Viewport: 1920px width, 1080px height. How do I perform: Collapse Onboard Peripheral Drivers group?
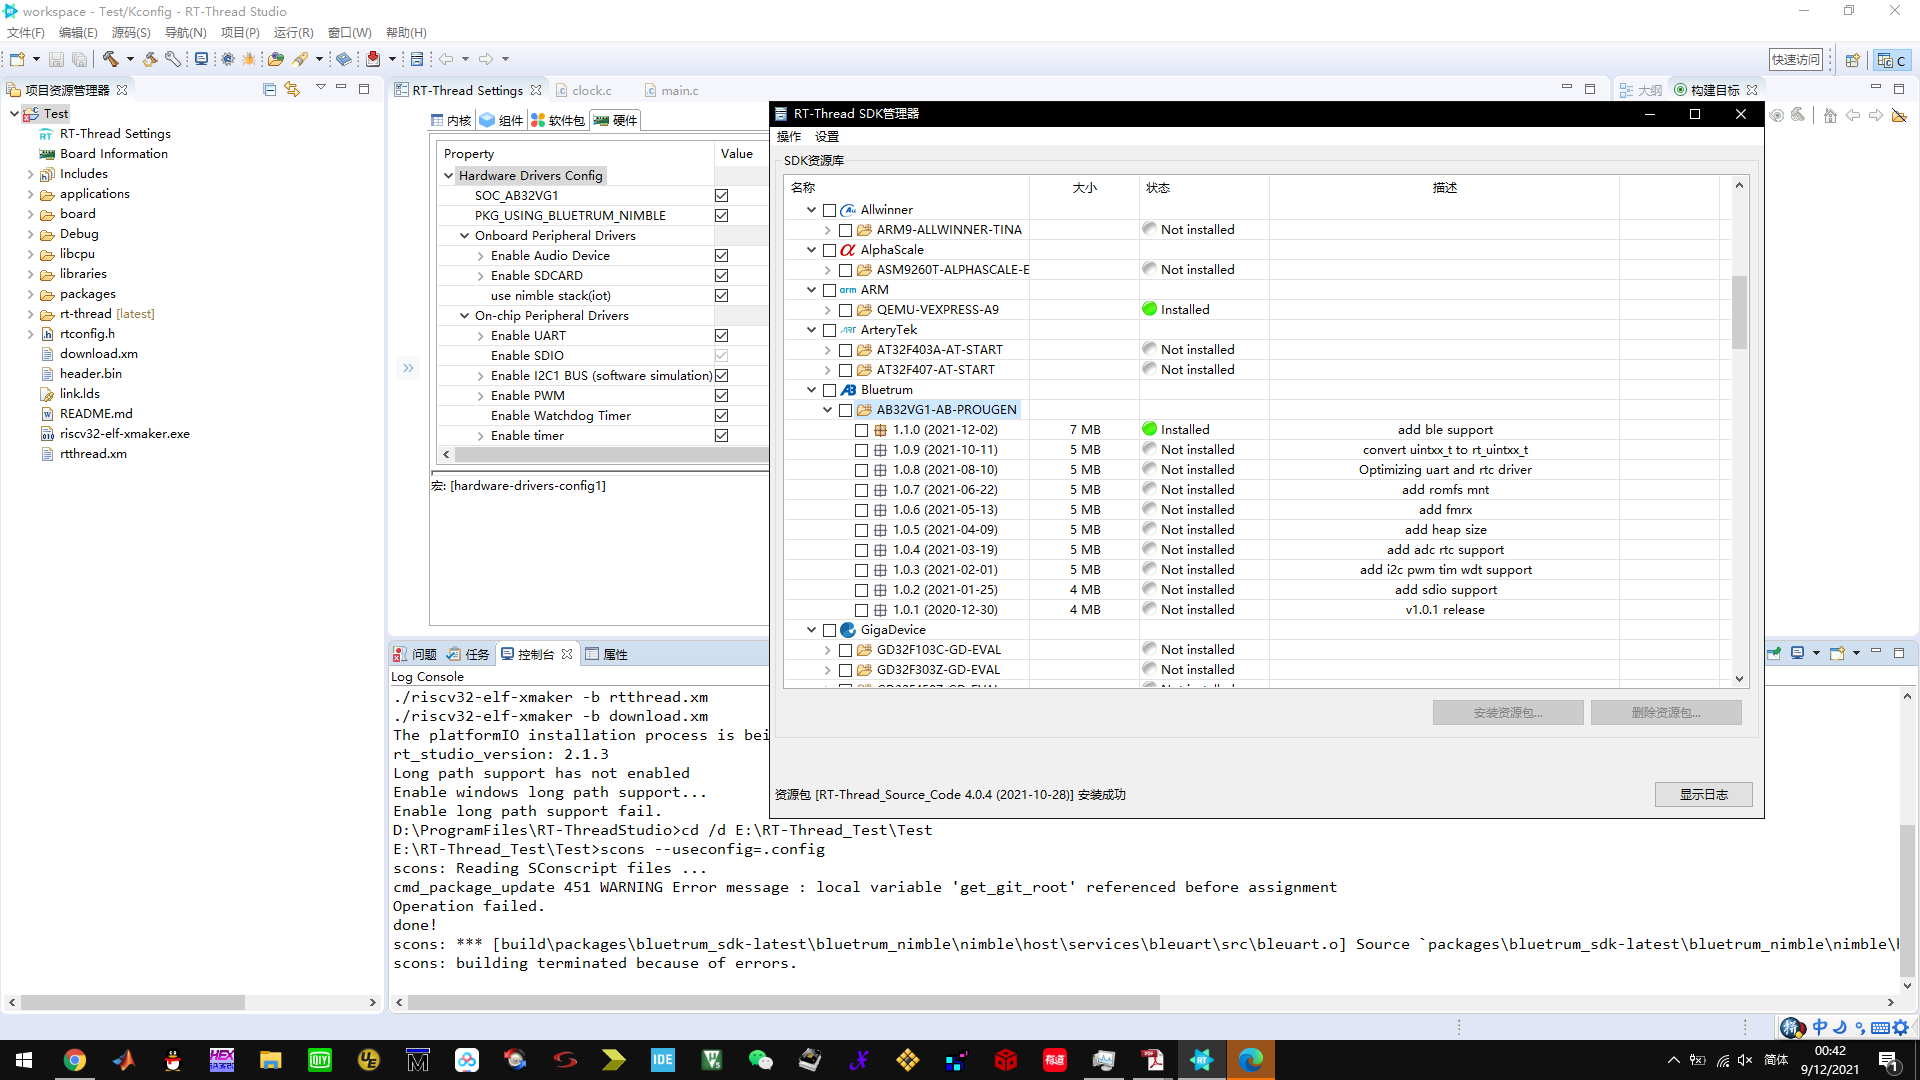464,236
